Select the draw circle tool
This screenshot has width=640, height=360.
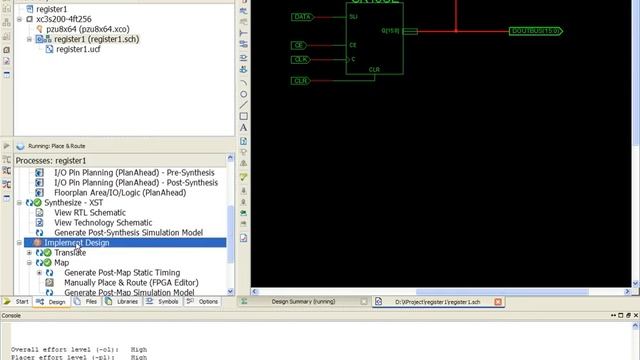244,94
